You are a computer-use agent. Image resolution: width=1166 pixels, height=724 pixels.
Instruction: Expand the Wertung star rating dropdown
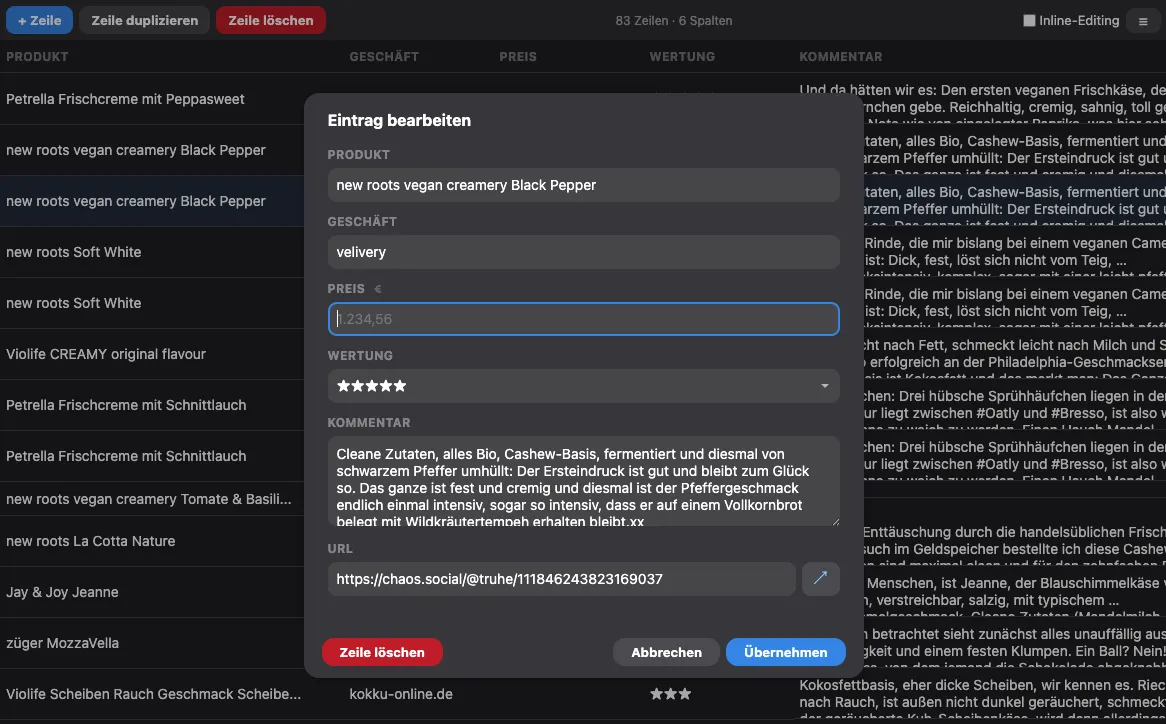tap(583, 386)
